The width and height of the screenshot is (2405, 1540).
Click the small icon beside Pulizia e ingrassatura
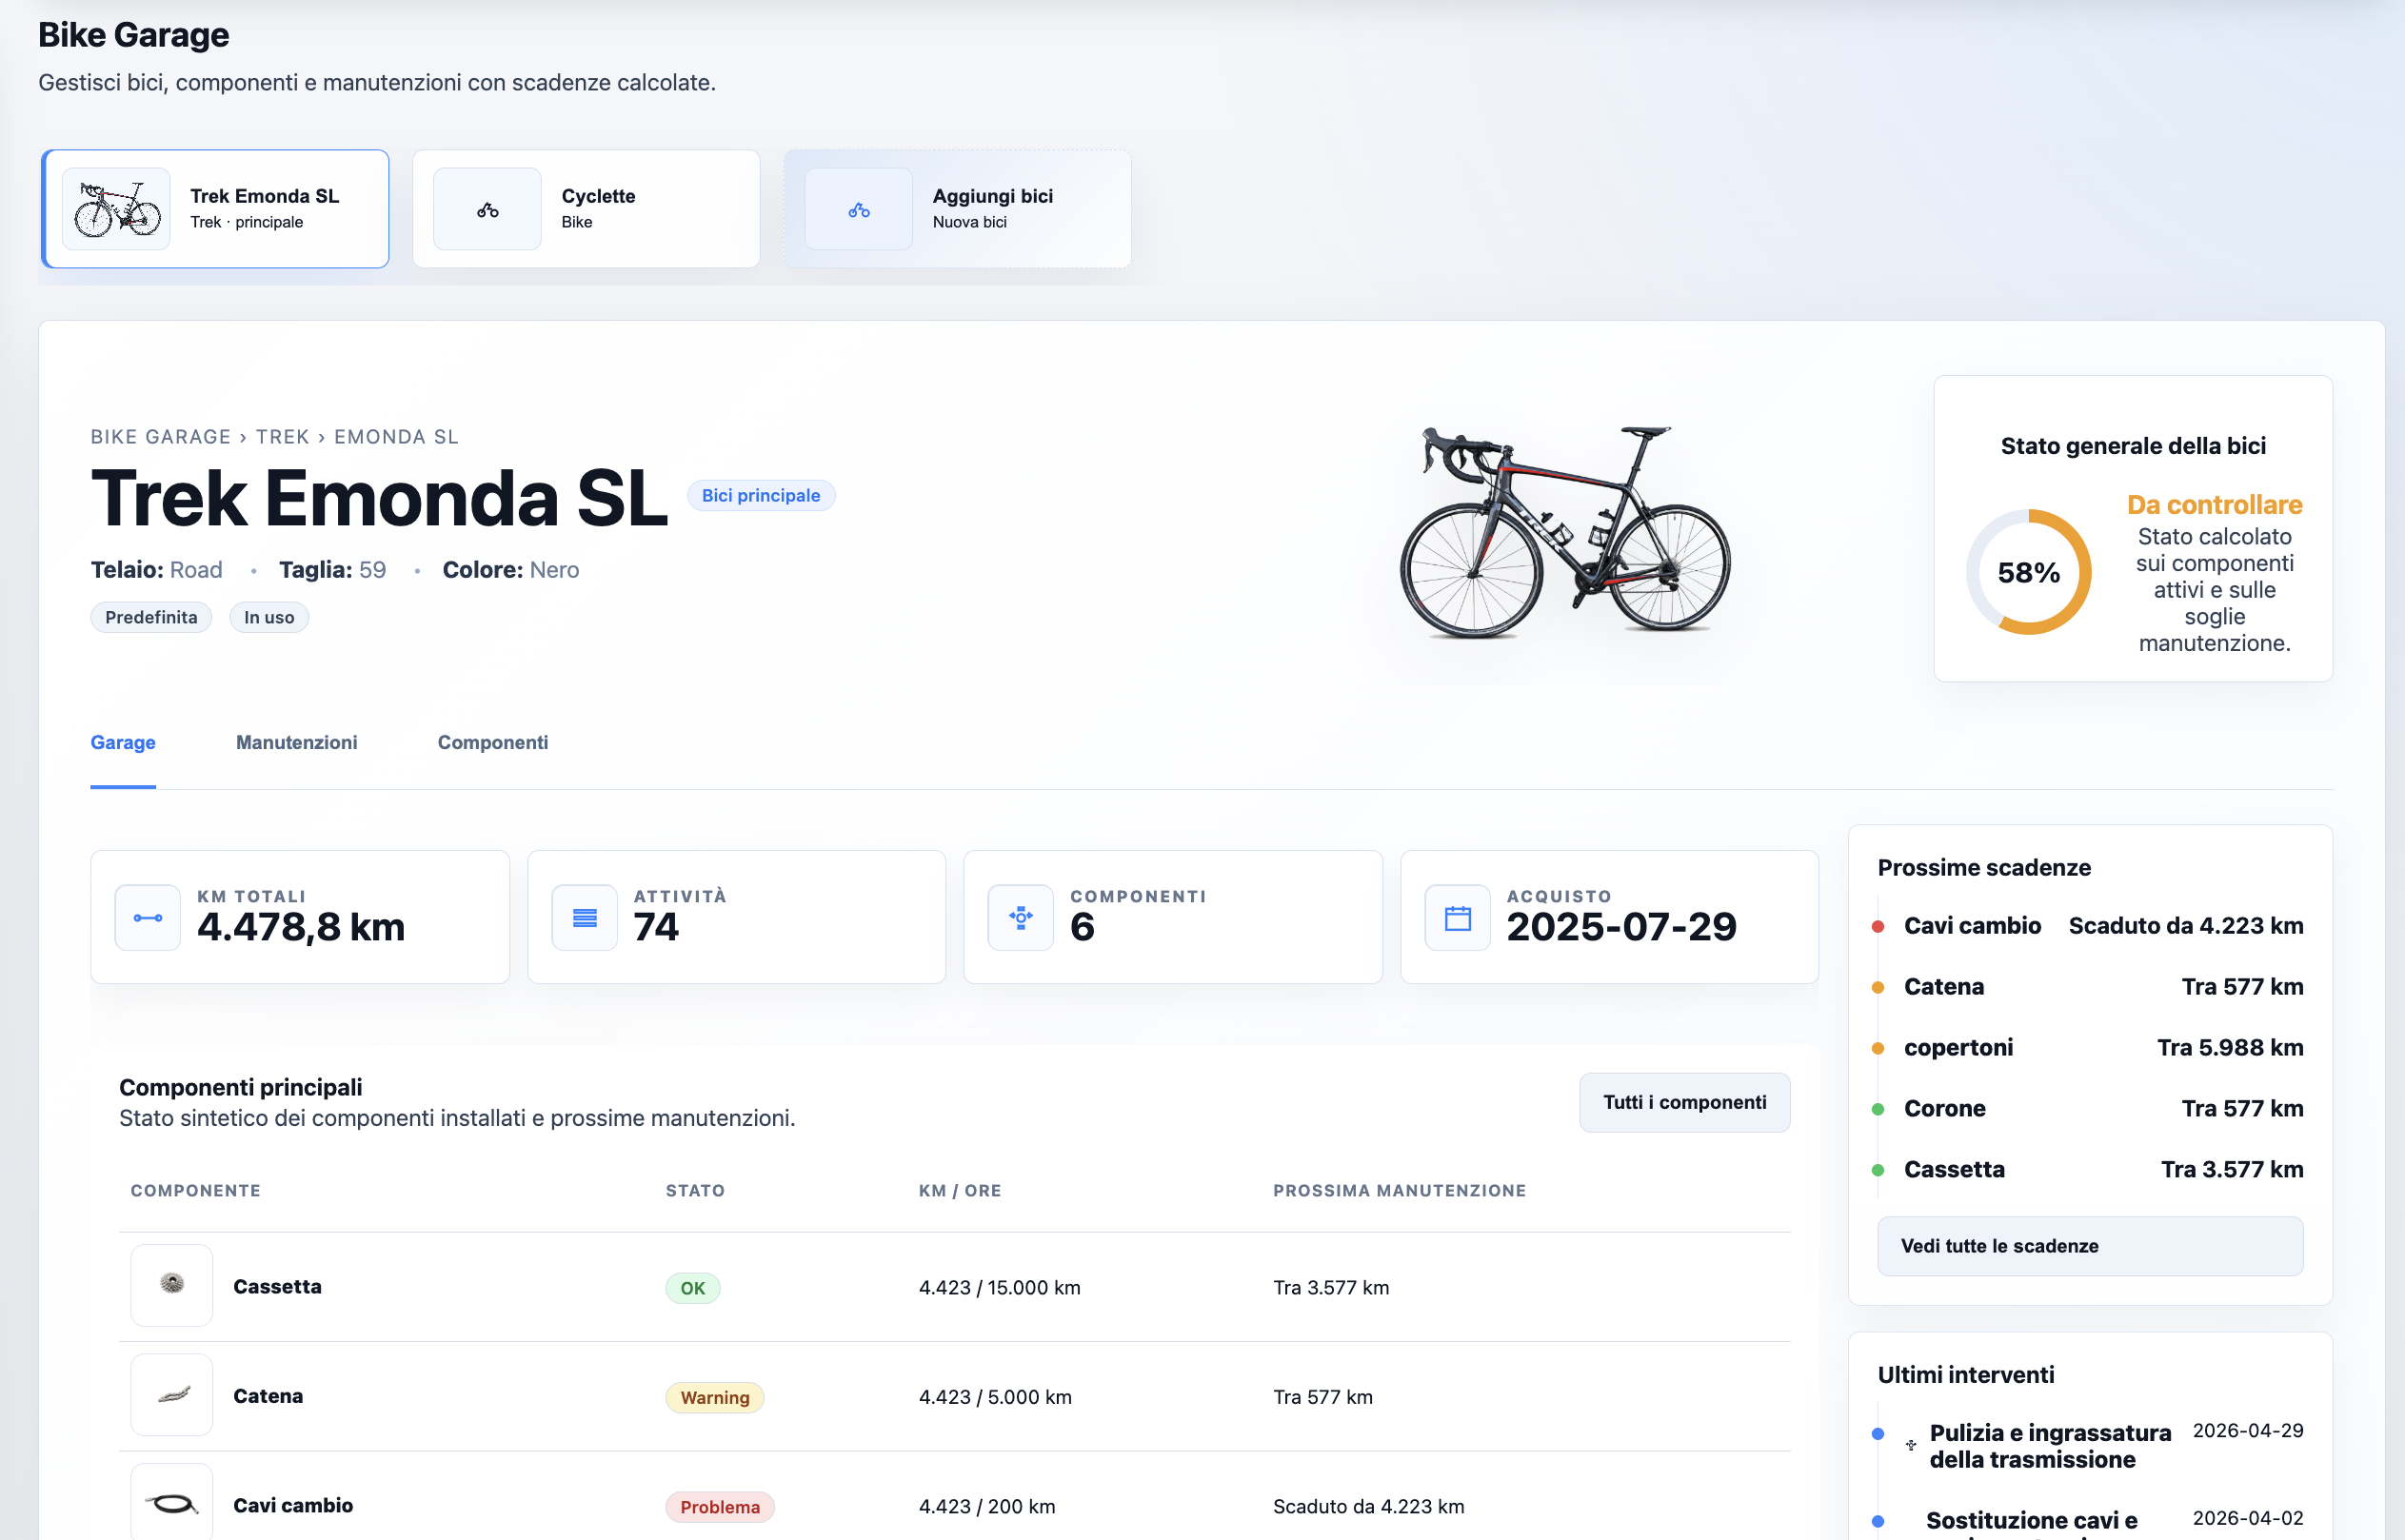[x=1911, y=1445]
